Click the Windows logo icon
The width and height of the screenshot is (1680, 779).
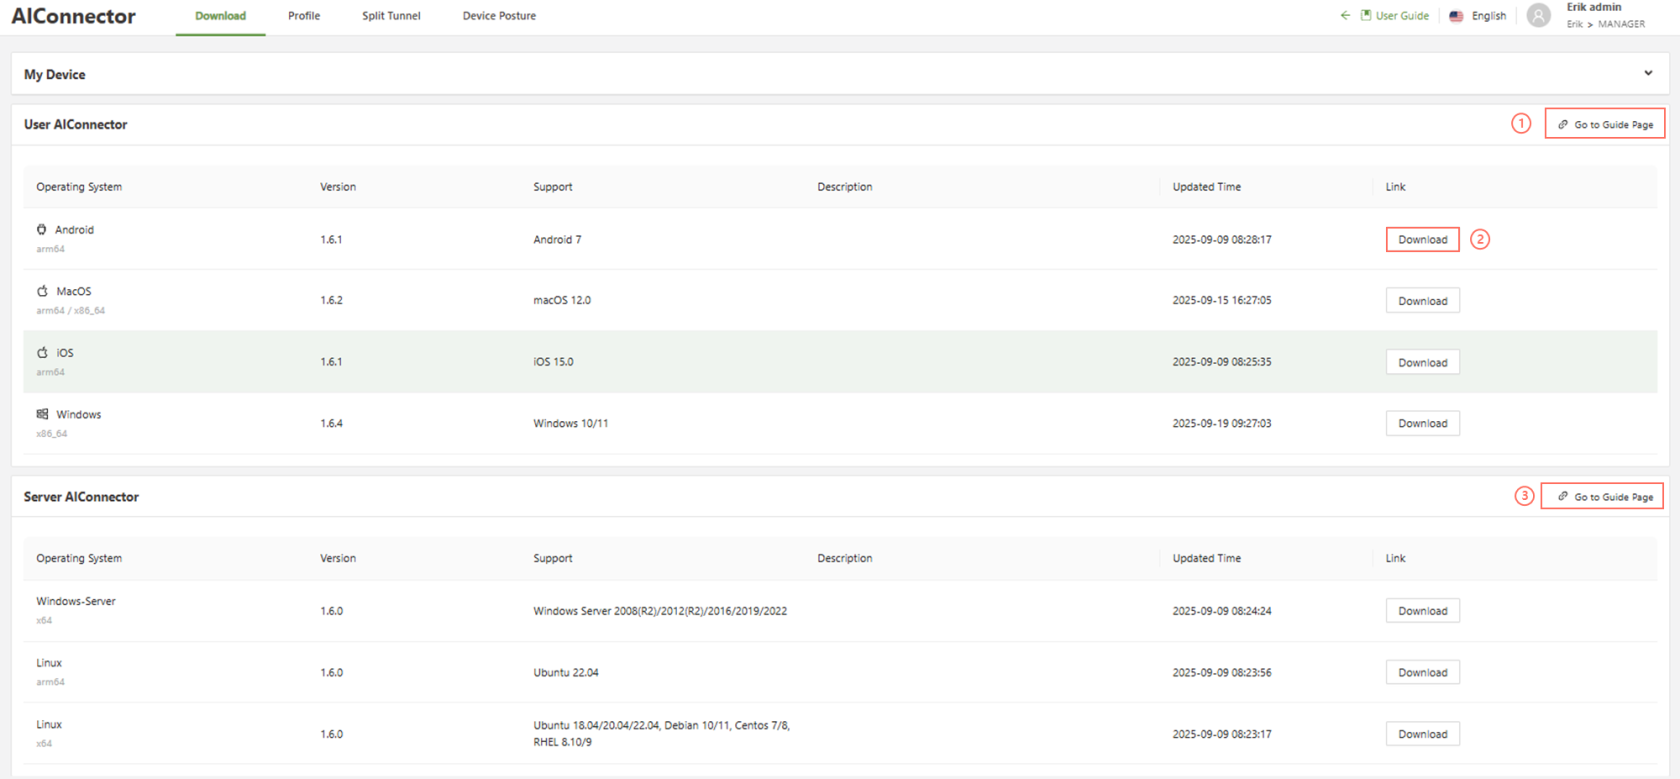(x=42, y=414)
